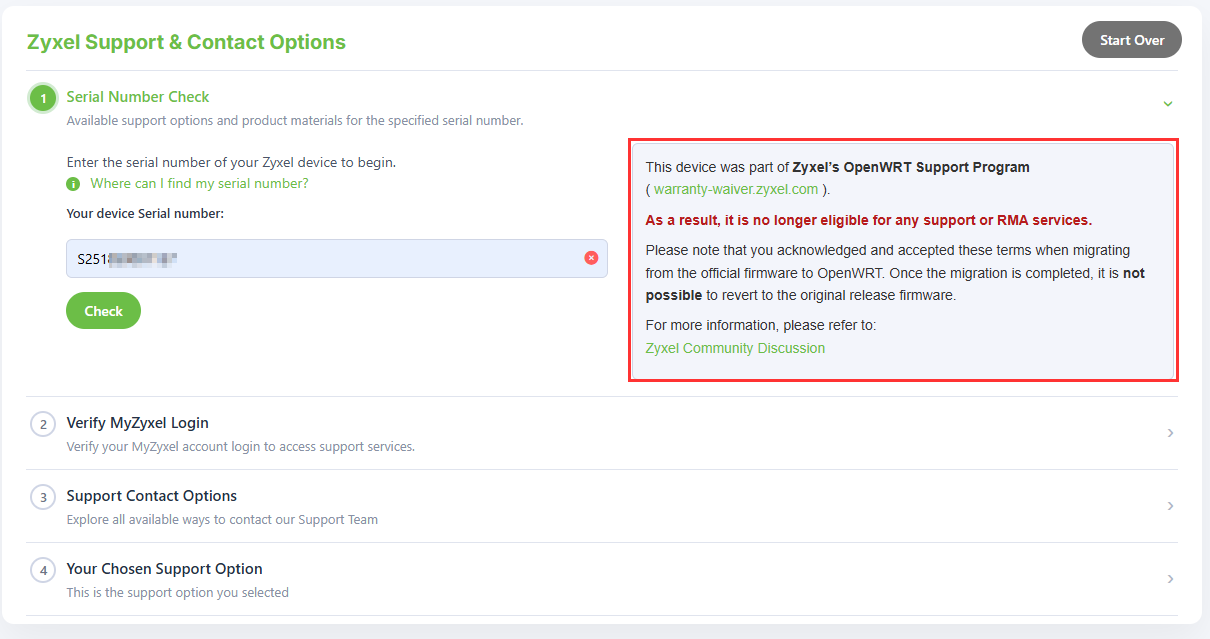Click 'Available support options and product materials' text

[294, 120]
